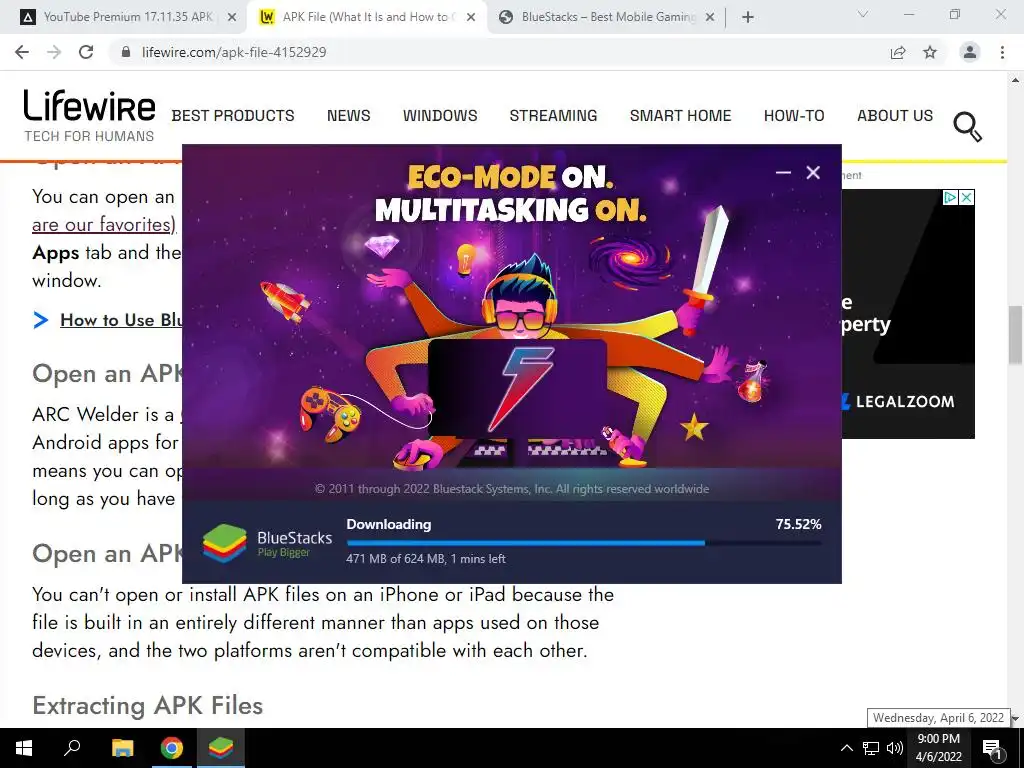
Task: Close the BlueStacks installer window
Action: tap(813, 172)
